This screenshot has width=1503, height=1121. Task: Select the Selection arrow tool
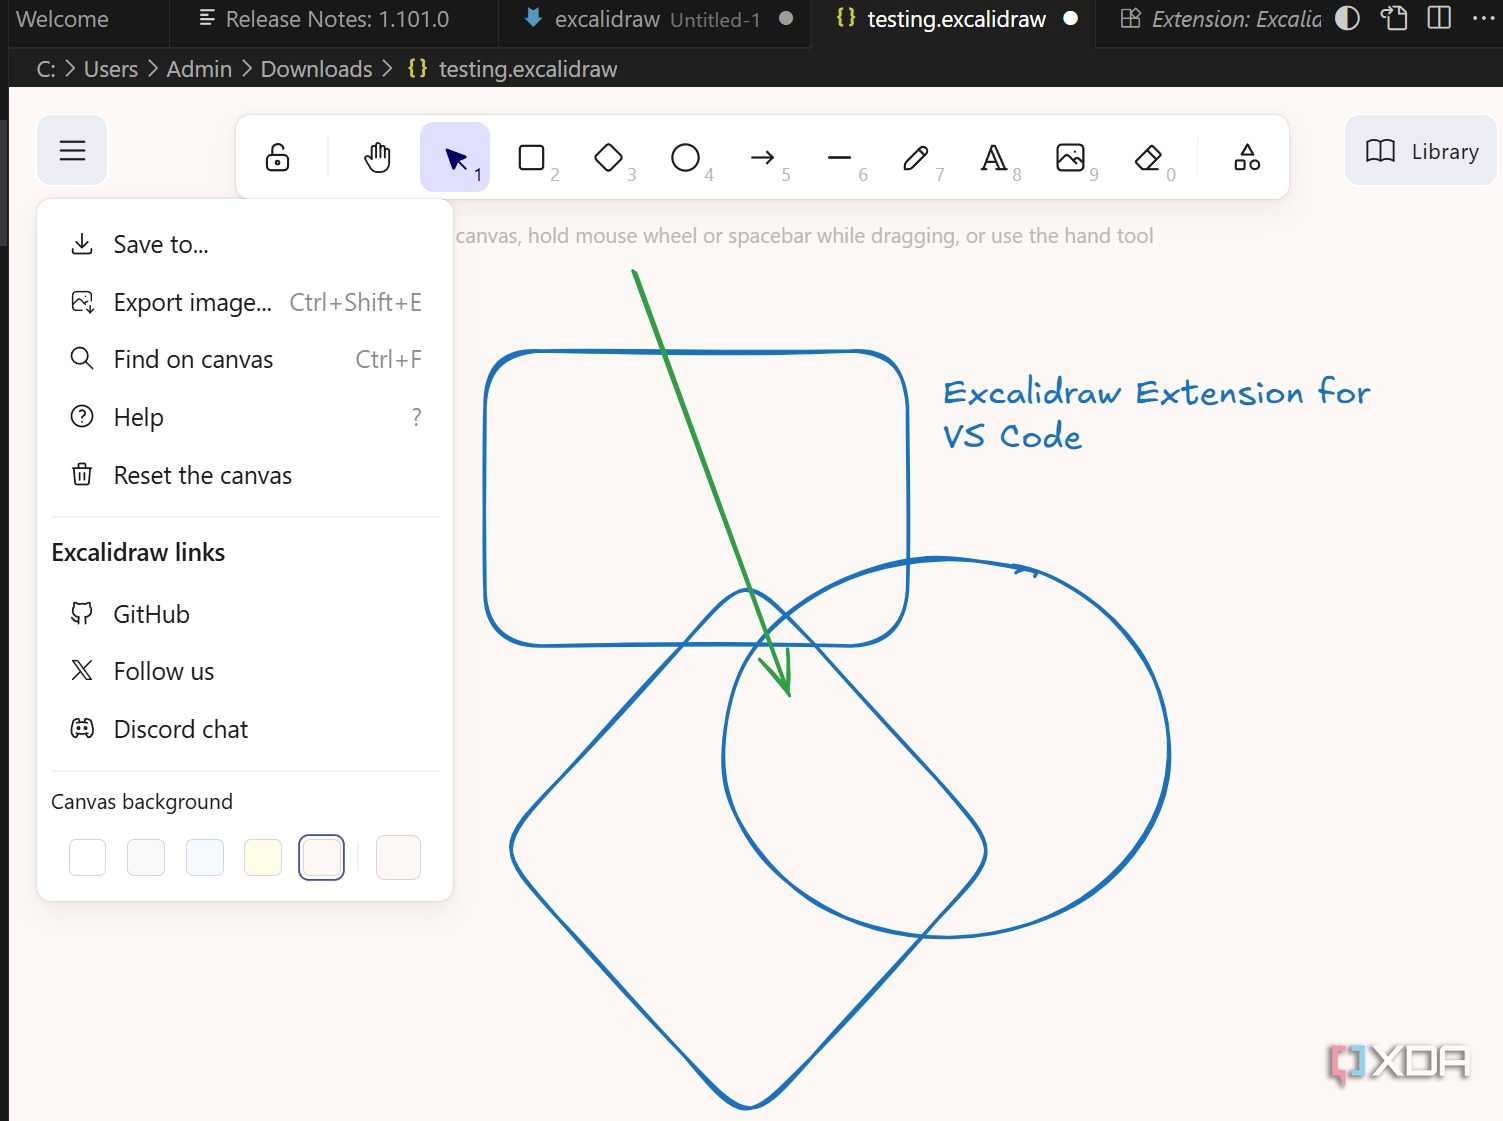455,158
